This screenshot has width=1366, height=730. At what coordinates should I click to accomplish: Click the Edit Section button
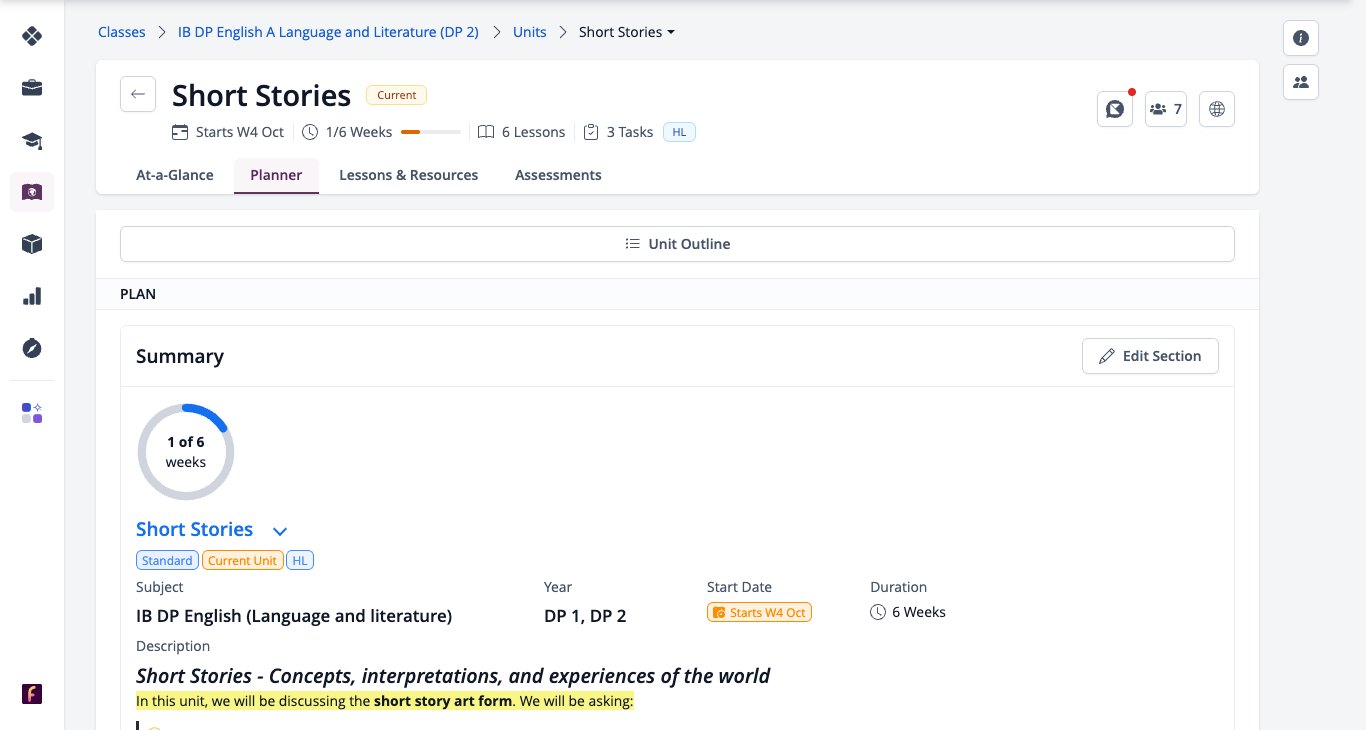pos(1150,356)
